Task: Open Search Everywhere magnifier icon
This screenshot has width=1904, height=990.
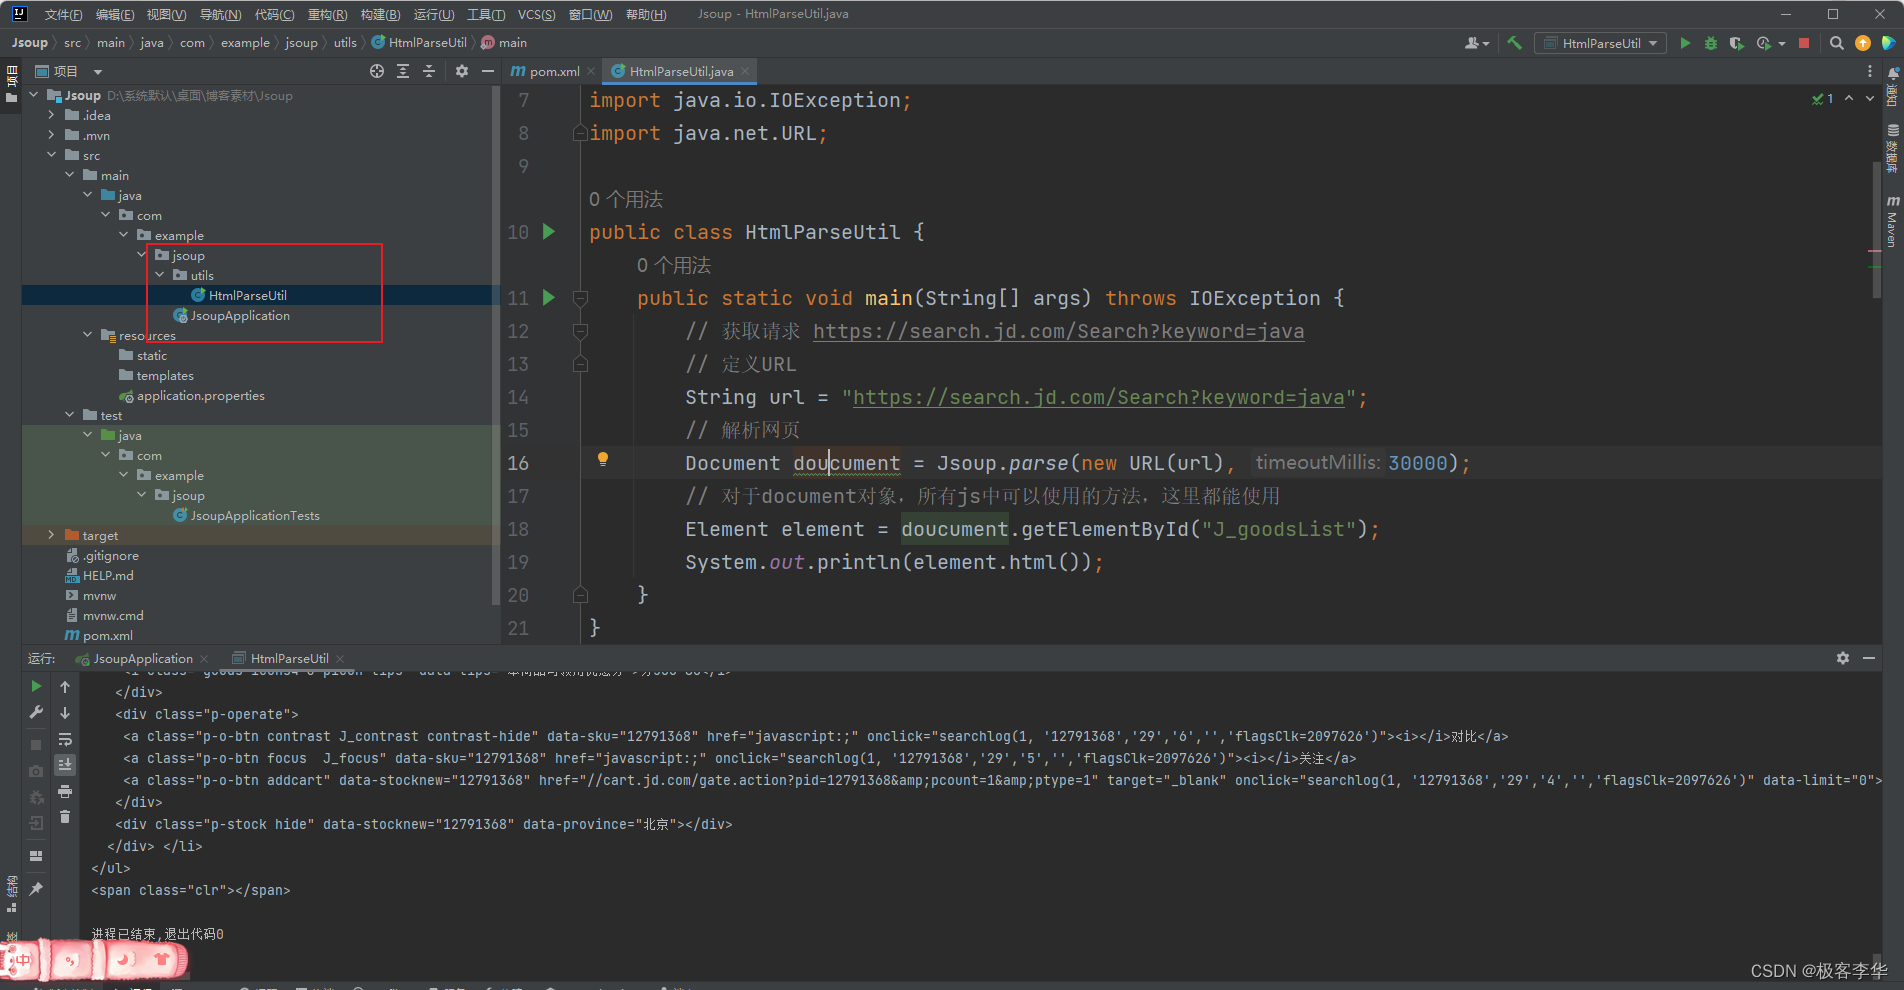Action: point(1836,43)
